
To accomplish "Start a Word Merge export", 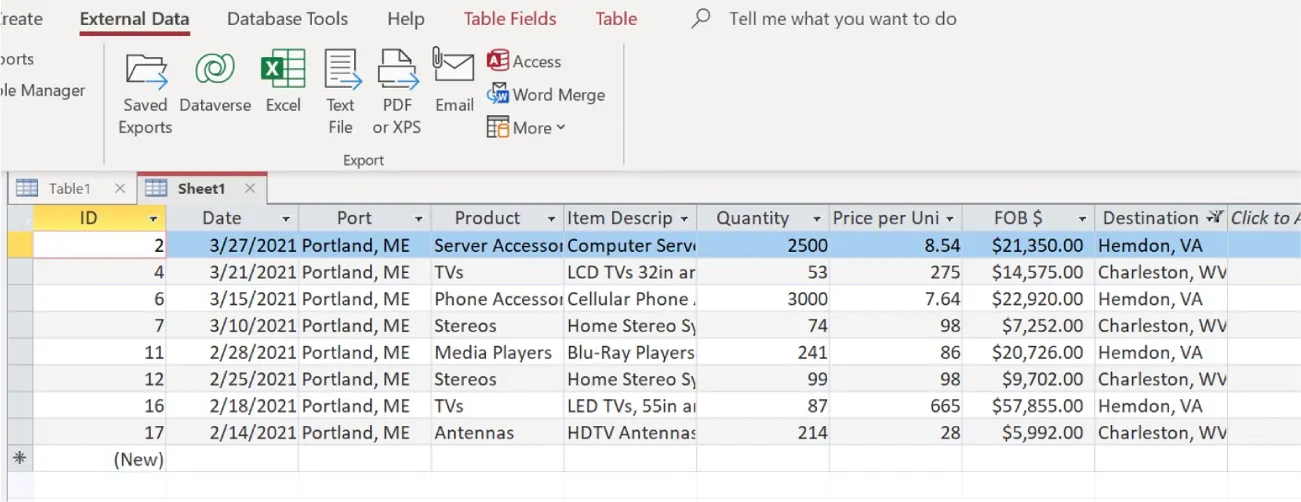I will point(546,95).
